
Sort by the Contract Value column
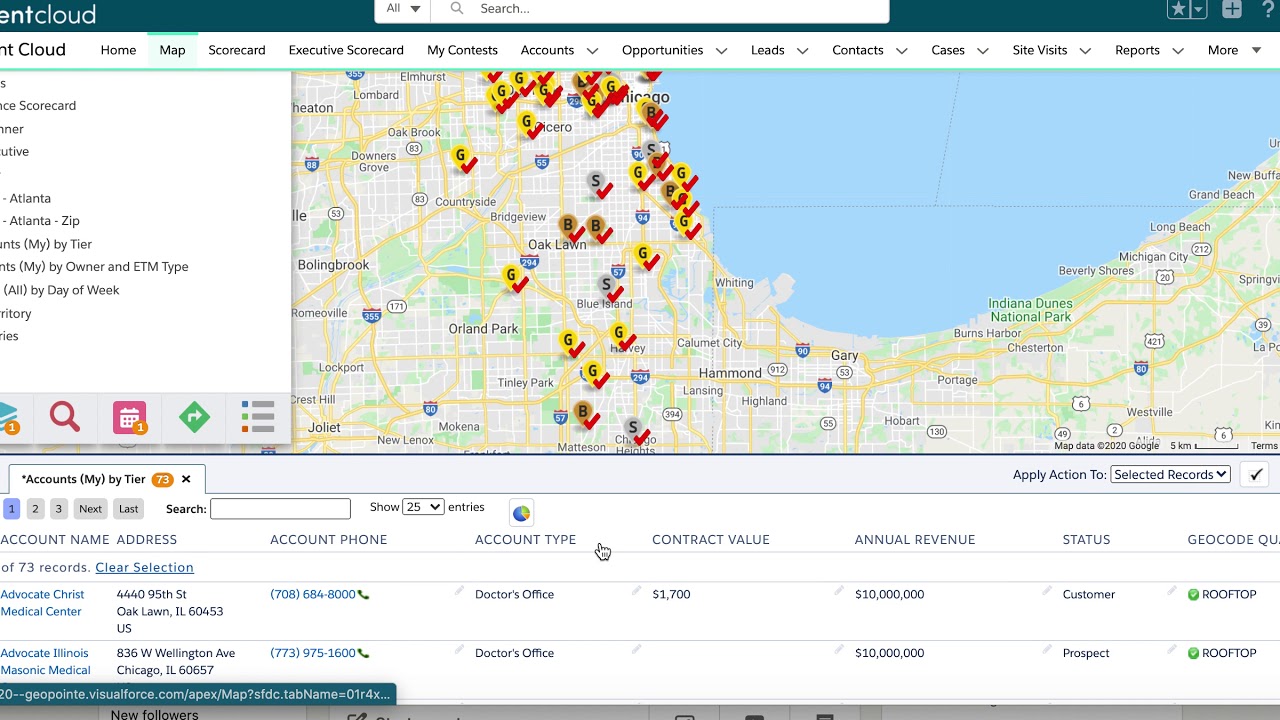point(711,540)
